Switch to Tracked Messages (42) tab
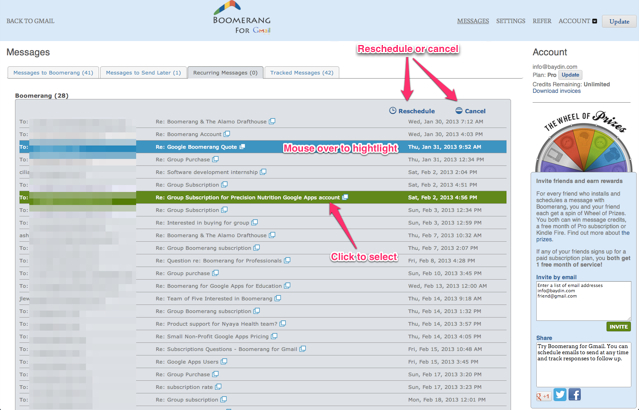Image resolution: width=639 pixels, height=410 pixels. coord(302,73)
